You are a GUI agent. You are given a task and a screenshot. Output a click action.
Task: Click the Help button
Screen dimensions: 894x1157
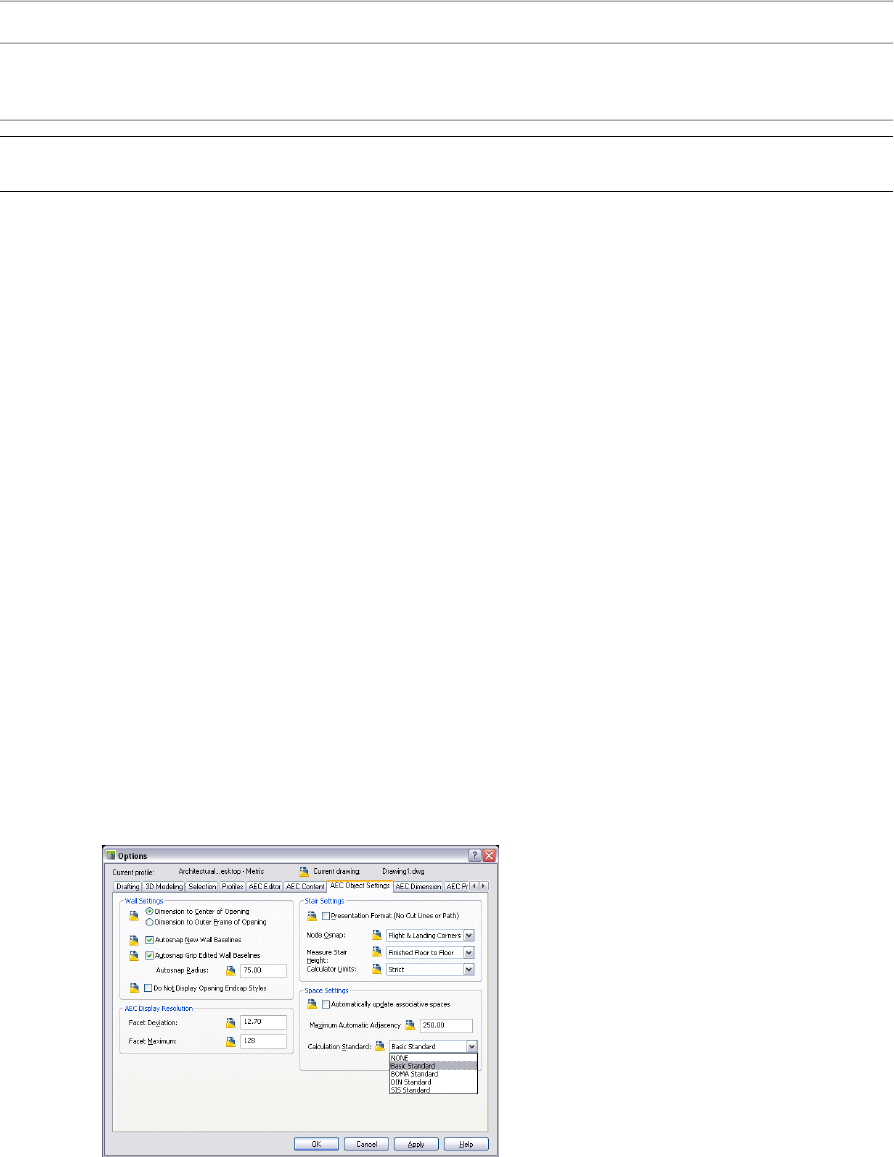pyautogui.click(x=466, y=1144)
